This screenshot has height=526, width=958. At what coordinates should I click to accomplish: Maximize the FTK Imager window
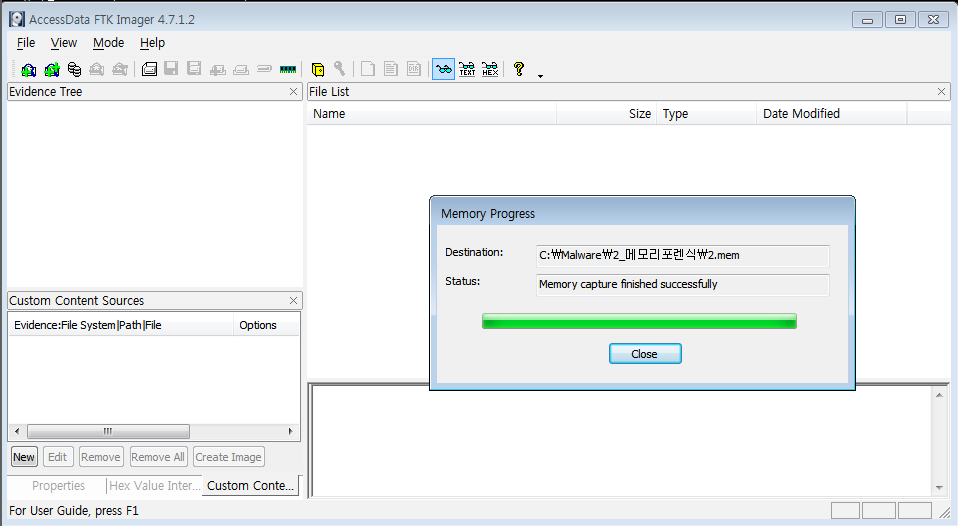pos(900,20)
